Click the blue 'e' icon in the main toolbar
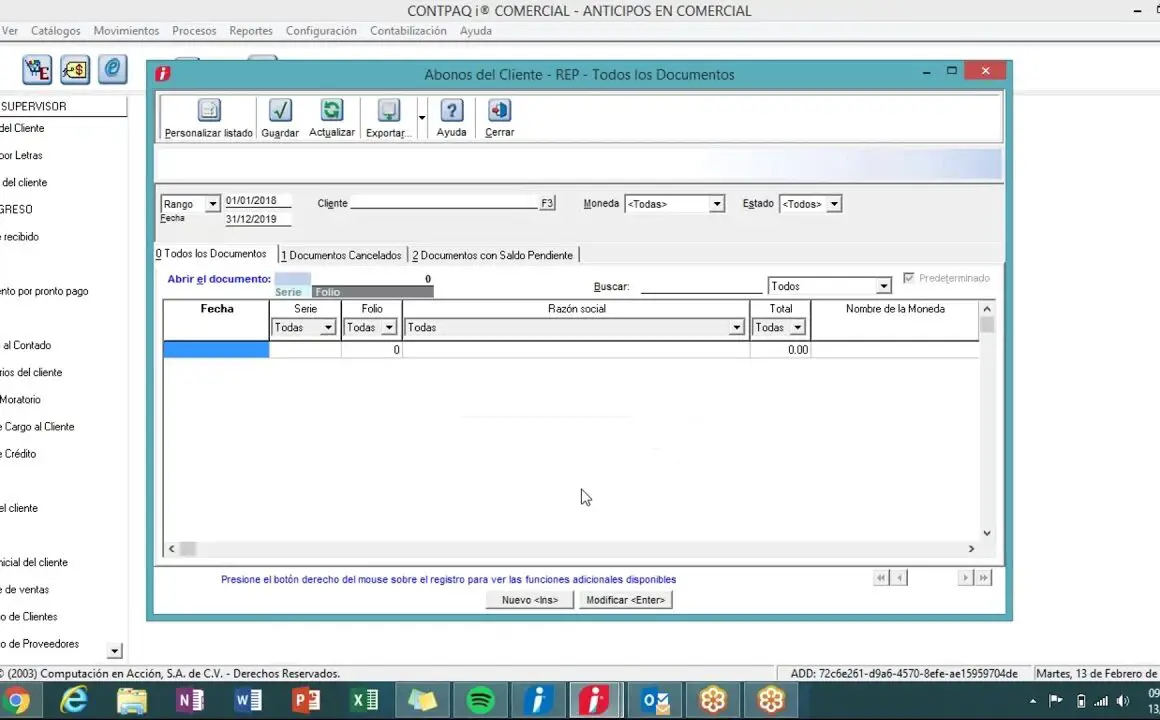 [112, 70]
